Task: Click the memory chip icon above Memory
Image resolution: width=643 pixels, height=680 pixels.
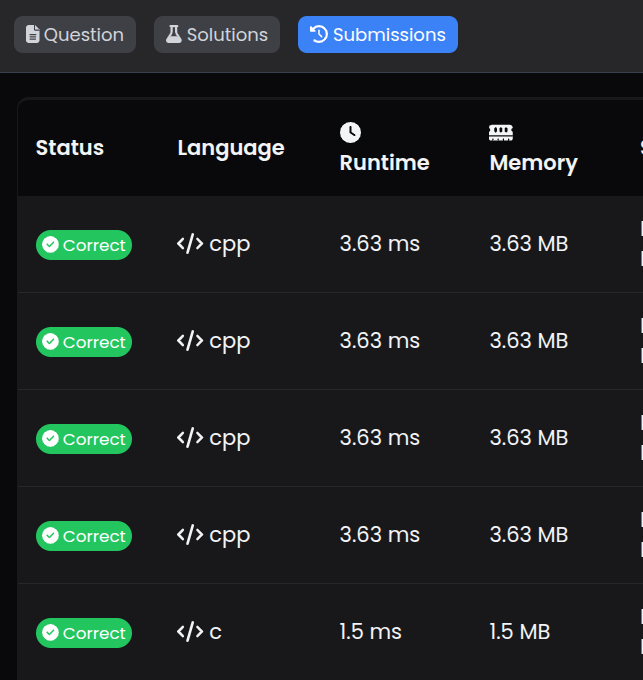Action: [x=501, y=132]
